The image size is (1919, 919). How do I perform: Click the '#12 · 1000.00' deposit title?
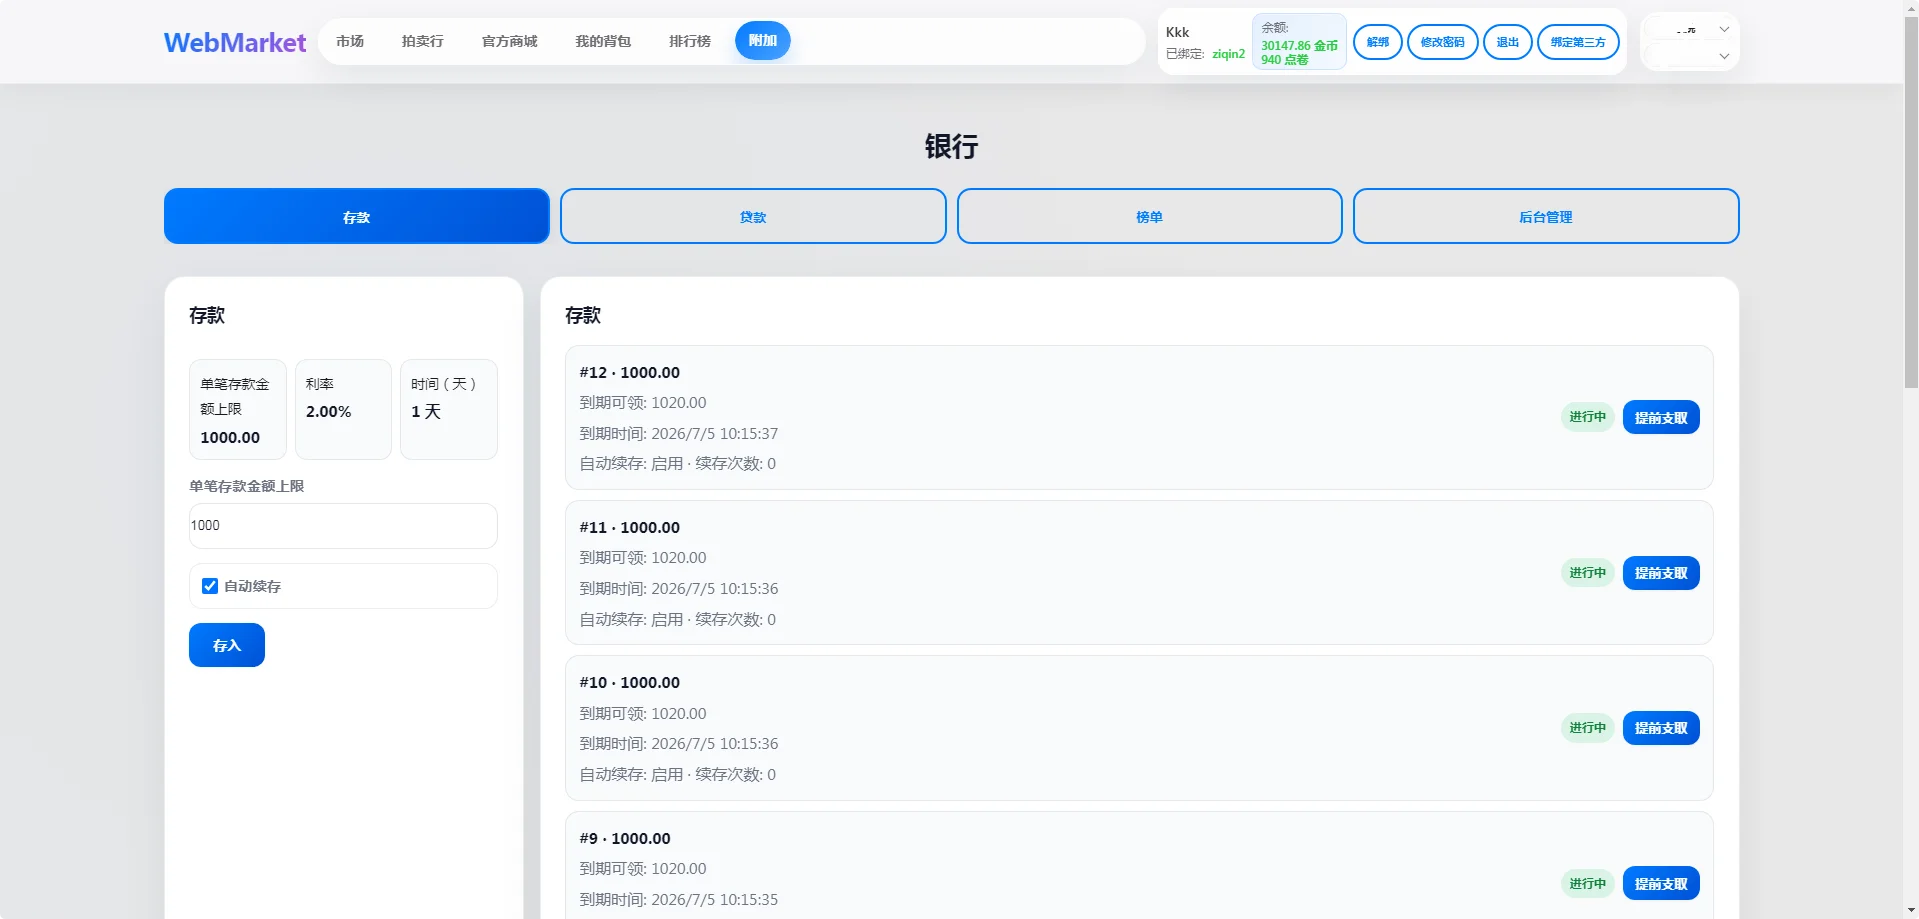(x=630, y=373)
